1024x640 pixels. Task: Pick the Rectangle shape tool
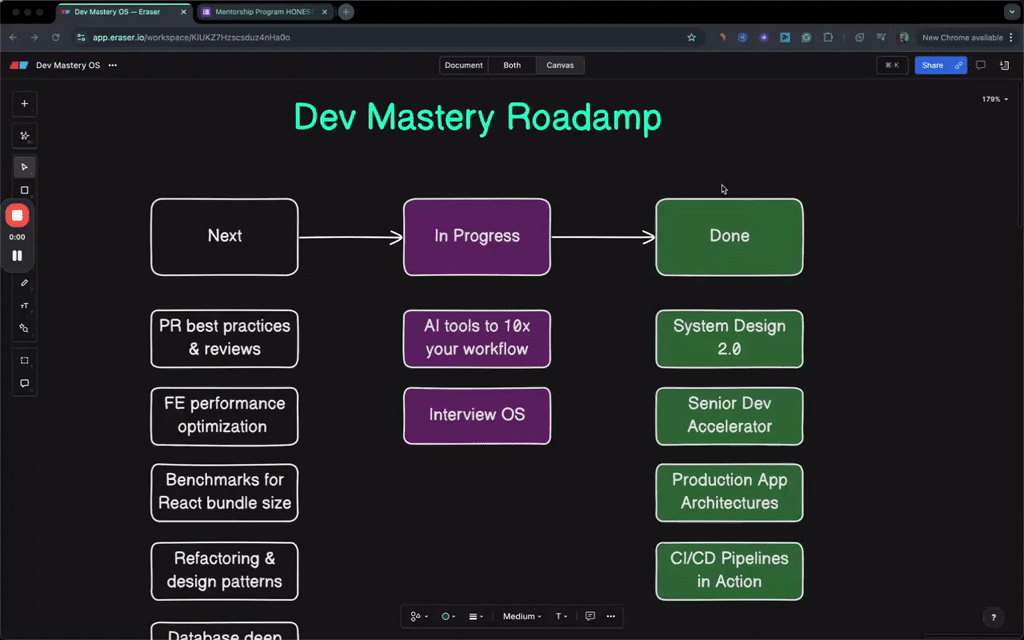24,189
